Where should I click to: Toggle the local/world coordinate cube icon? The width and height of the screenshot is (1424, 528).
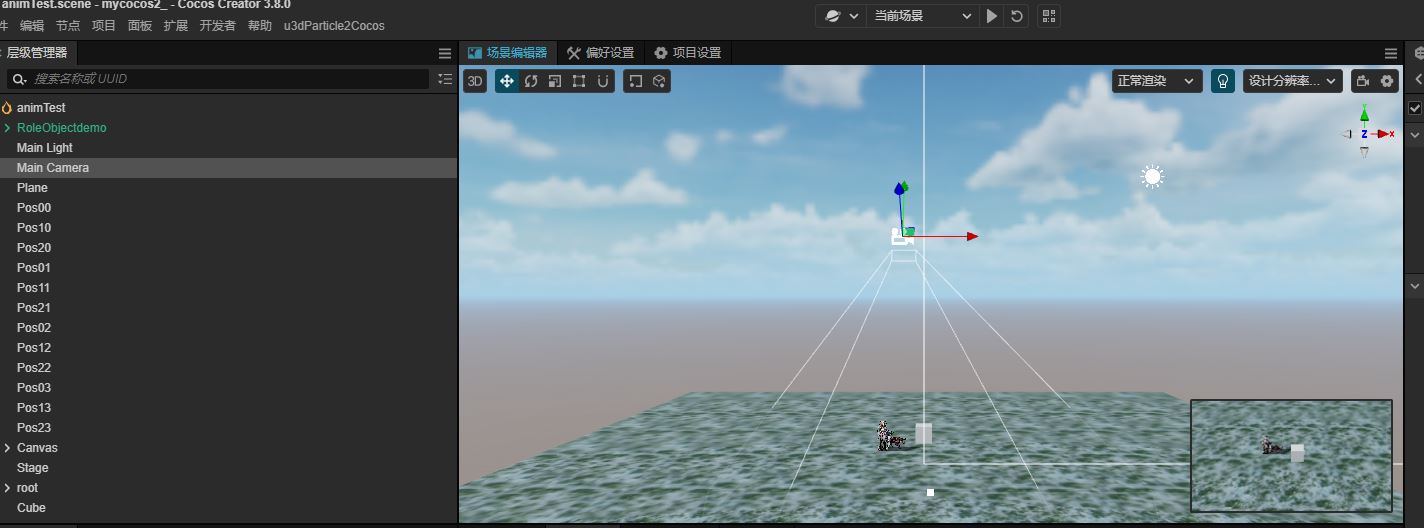[659, 81]
